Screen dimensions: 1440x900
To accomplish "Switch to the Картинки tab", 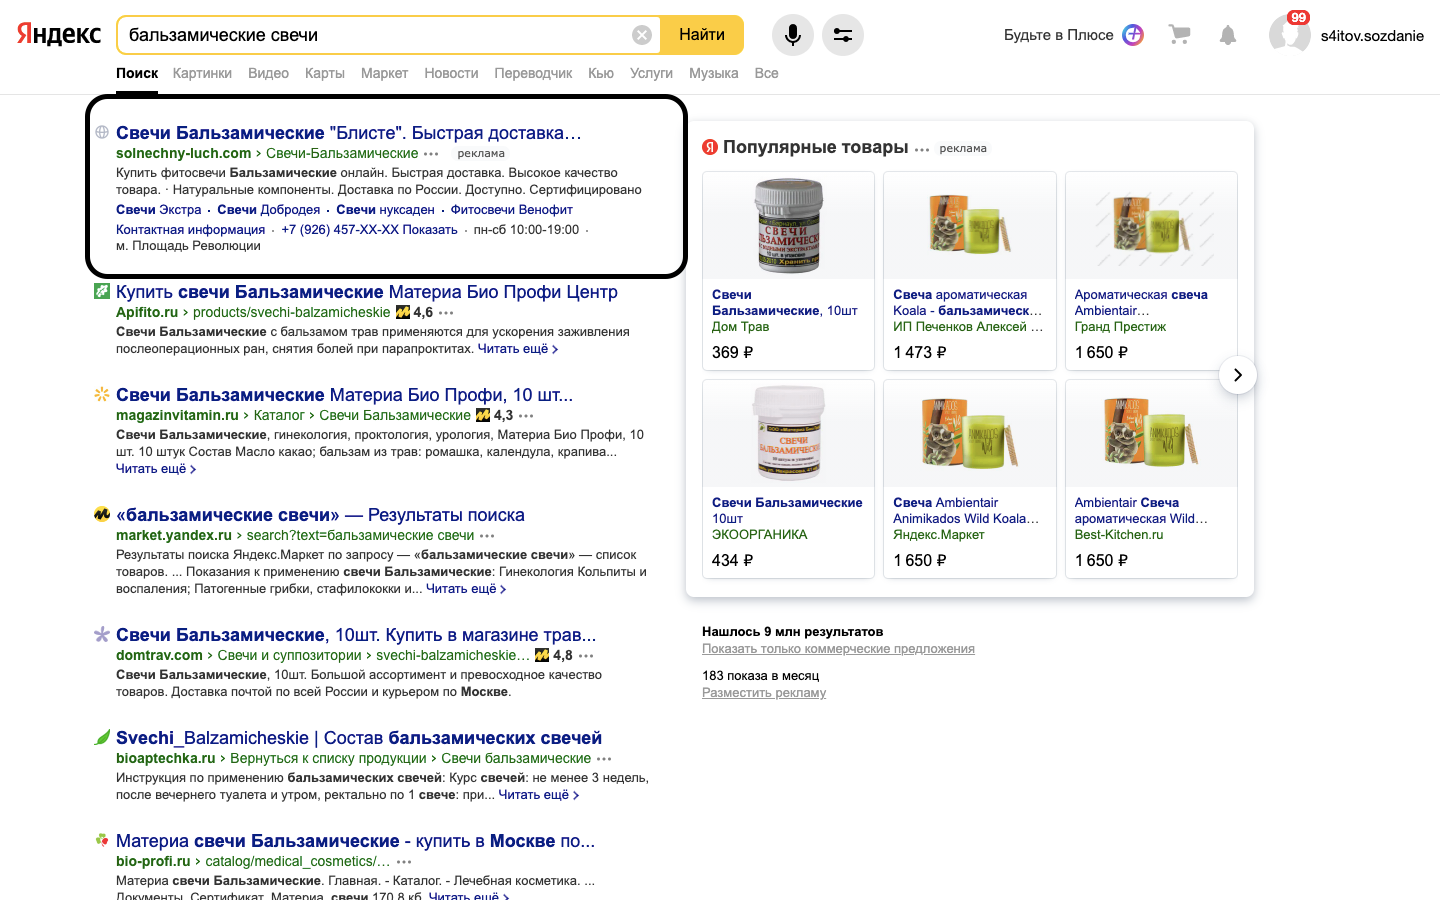I will pyautogui.click(x=202, y=73).
